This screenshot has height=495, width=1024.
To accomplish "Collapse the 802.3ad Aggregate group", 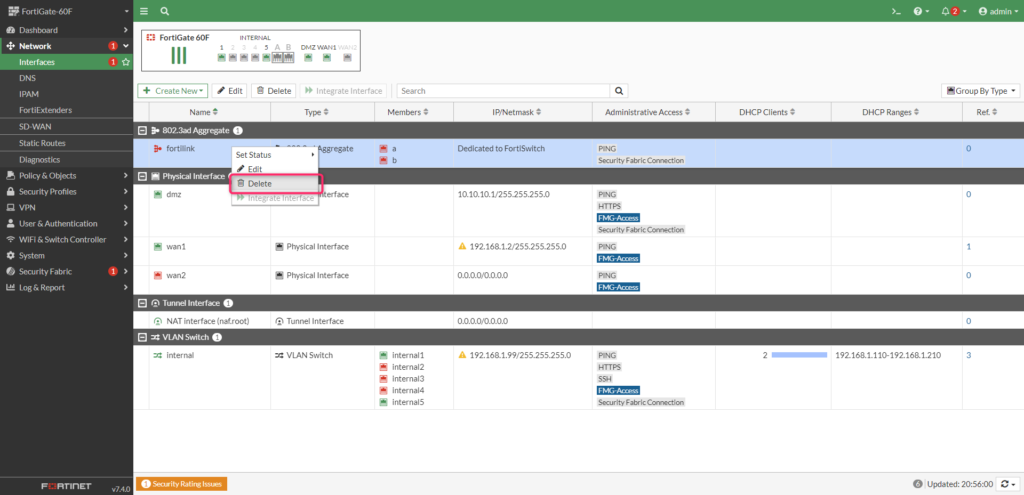I will coord(142,131).
